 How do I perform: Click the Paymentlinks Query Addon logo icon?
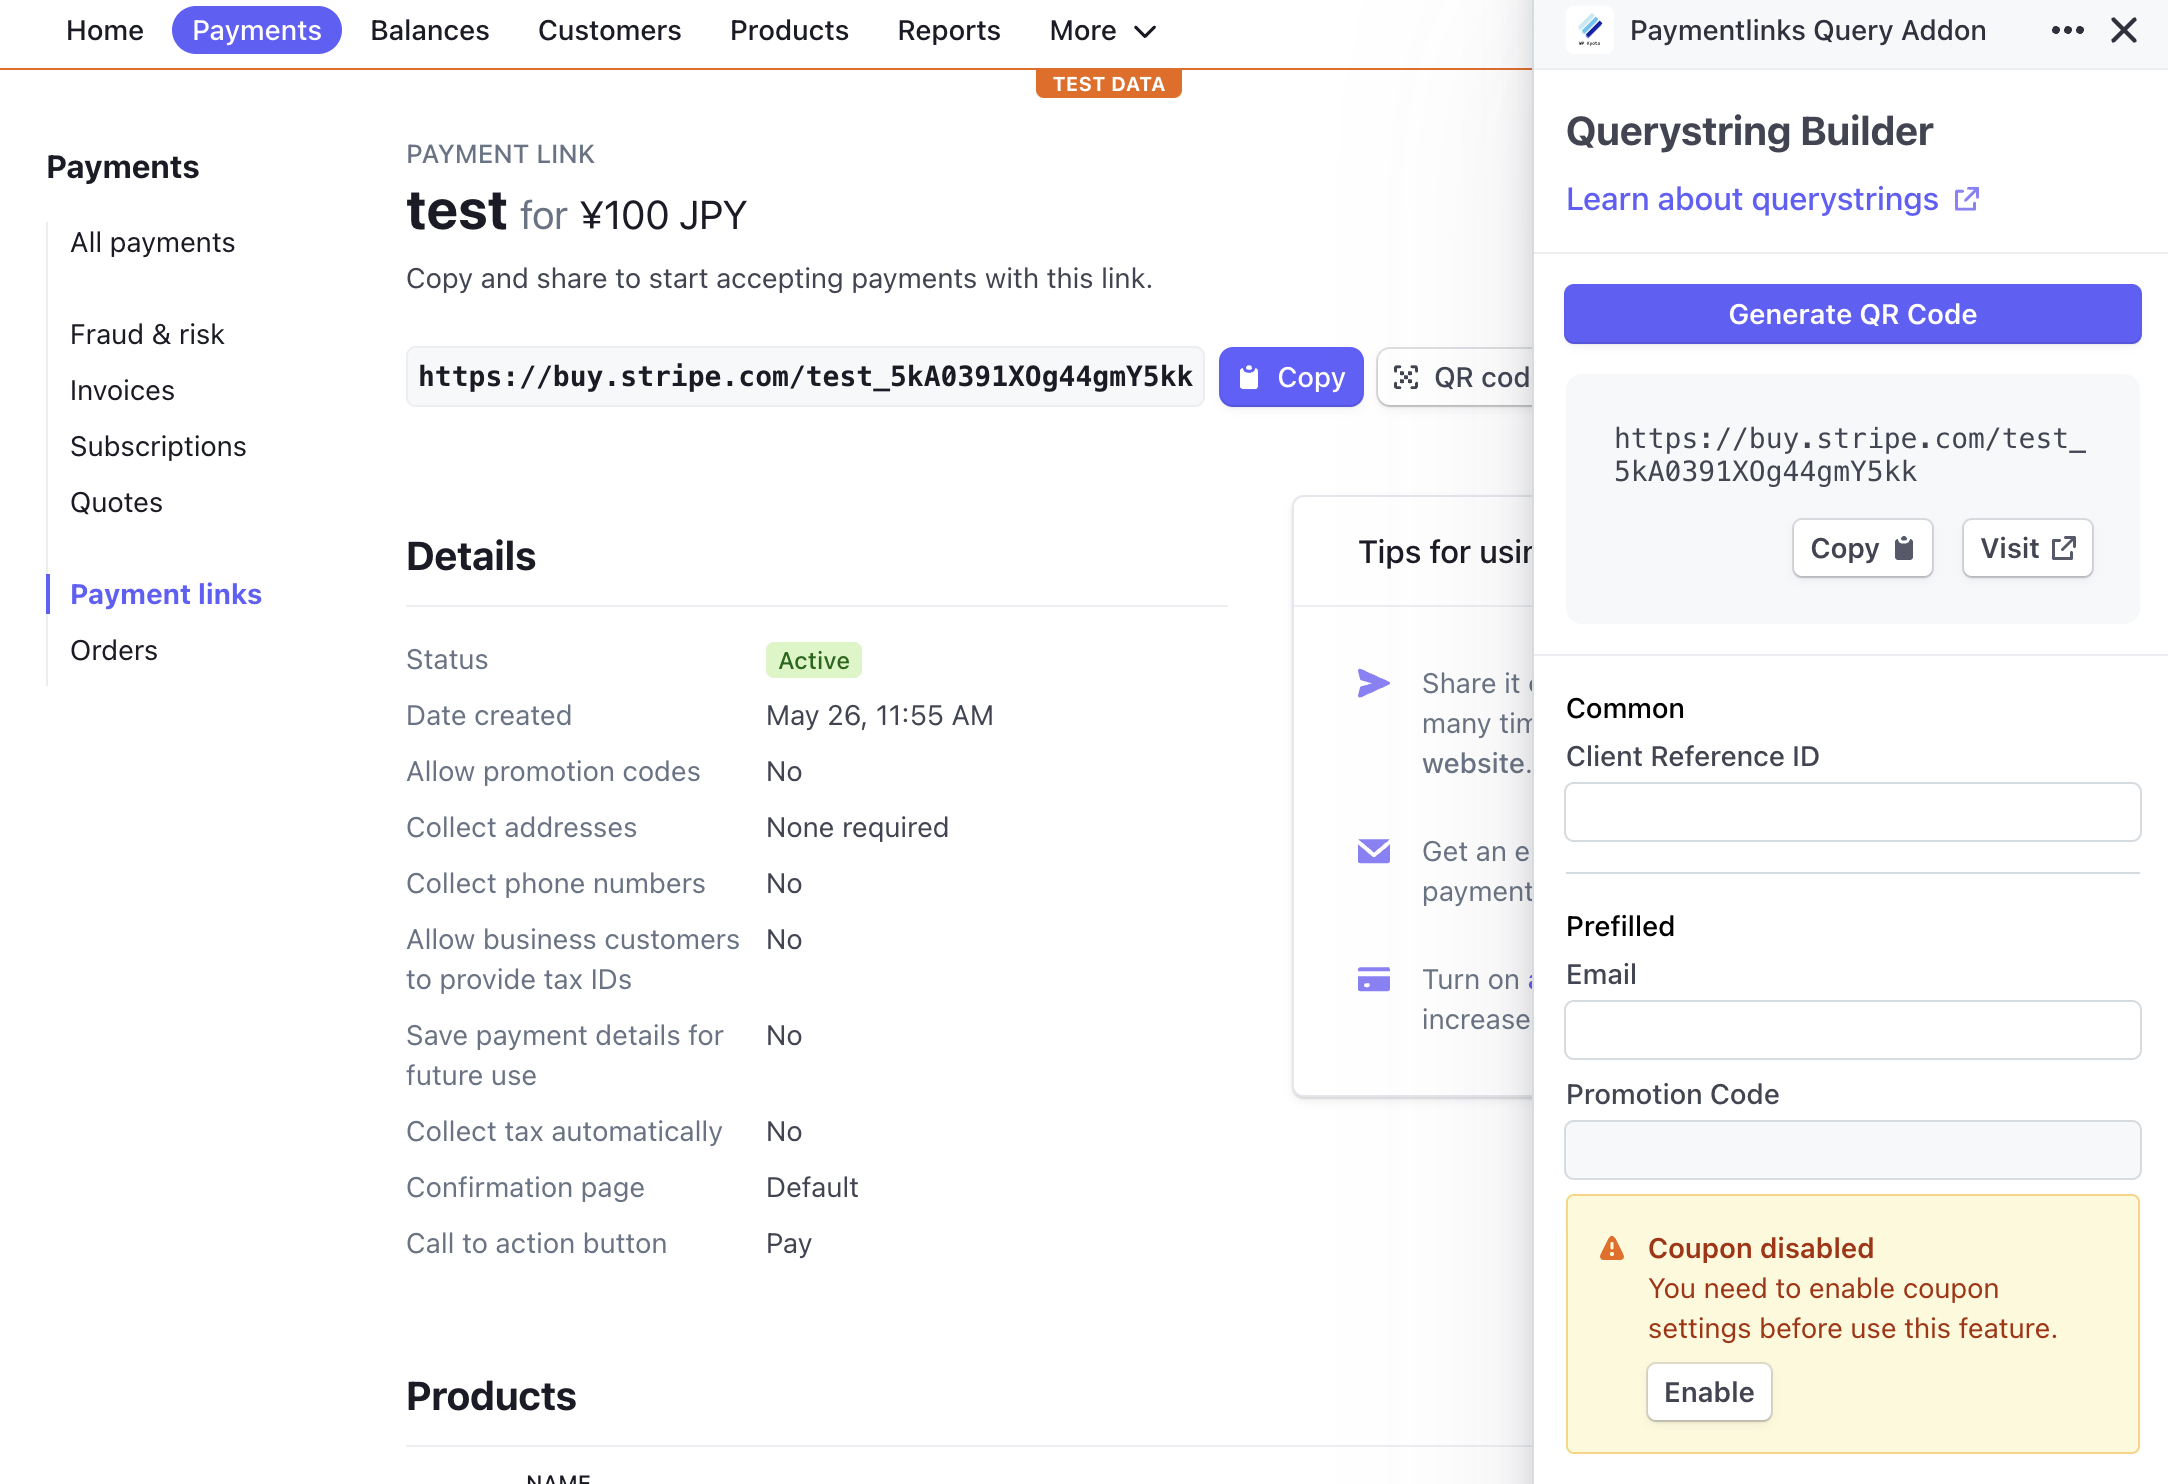click(x=1590, y=30)
